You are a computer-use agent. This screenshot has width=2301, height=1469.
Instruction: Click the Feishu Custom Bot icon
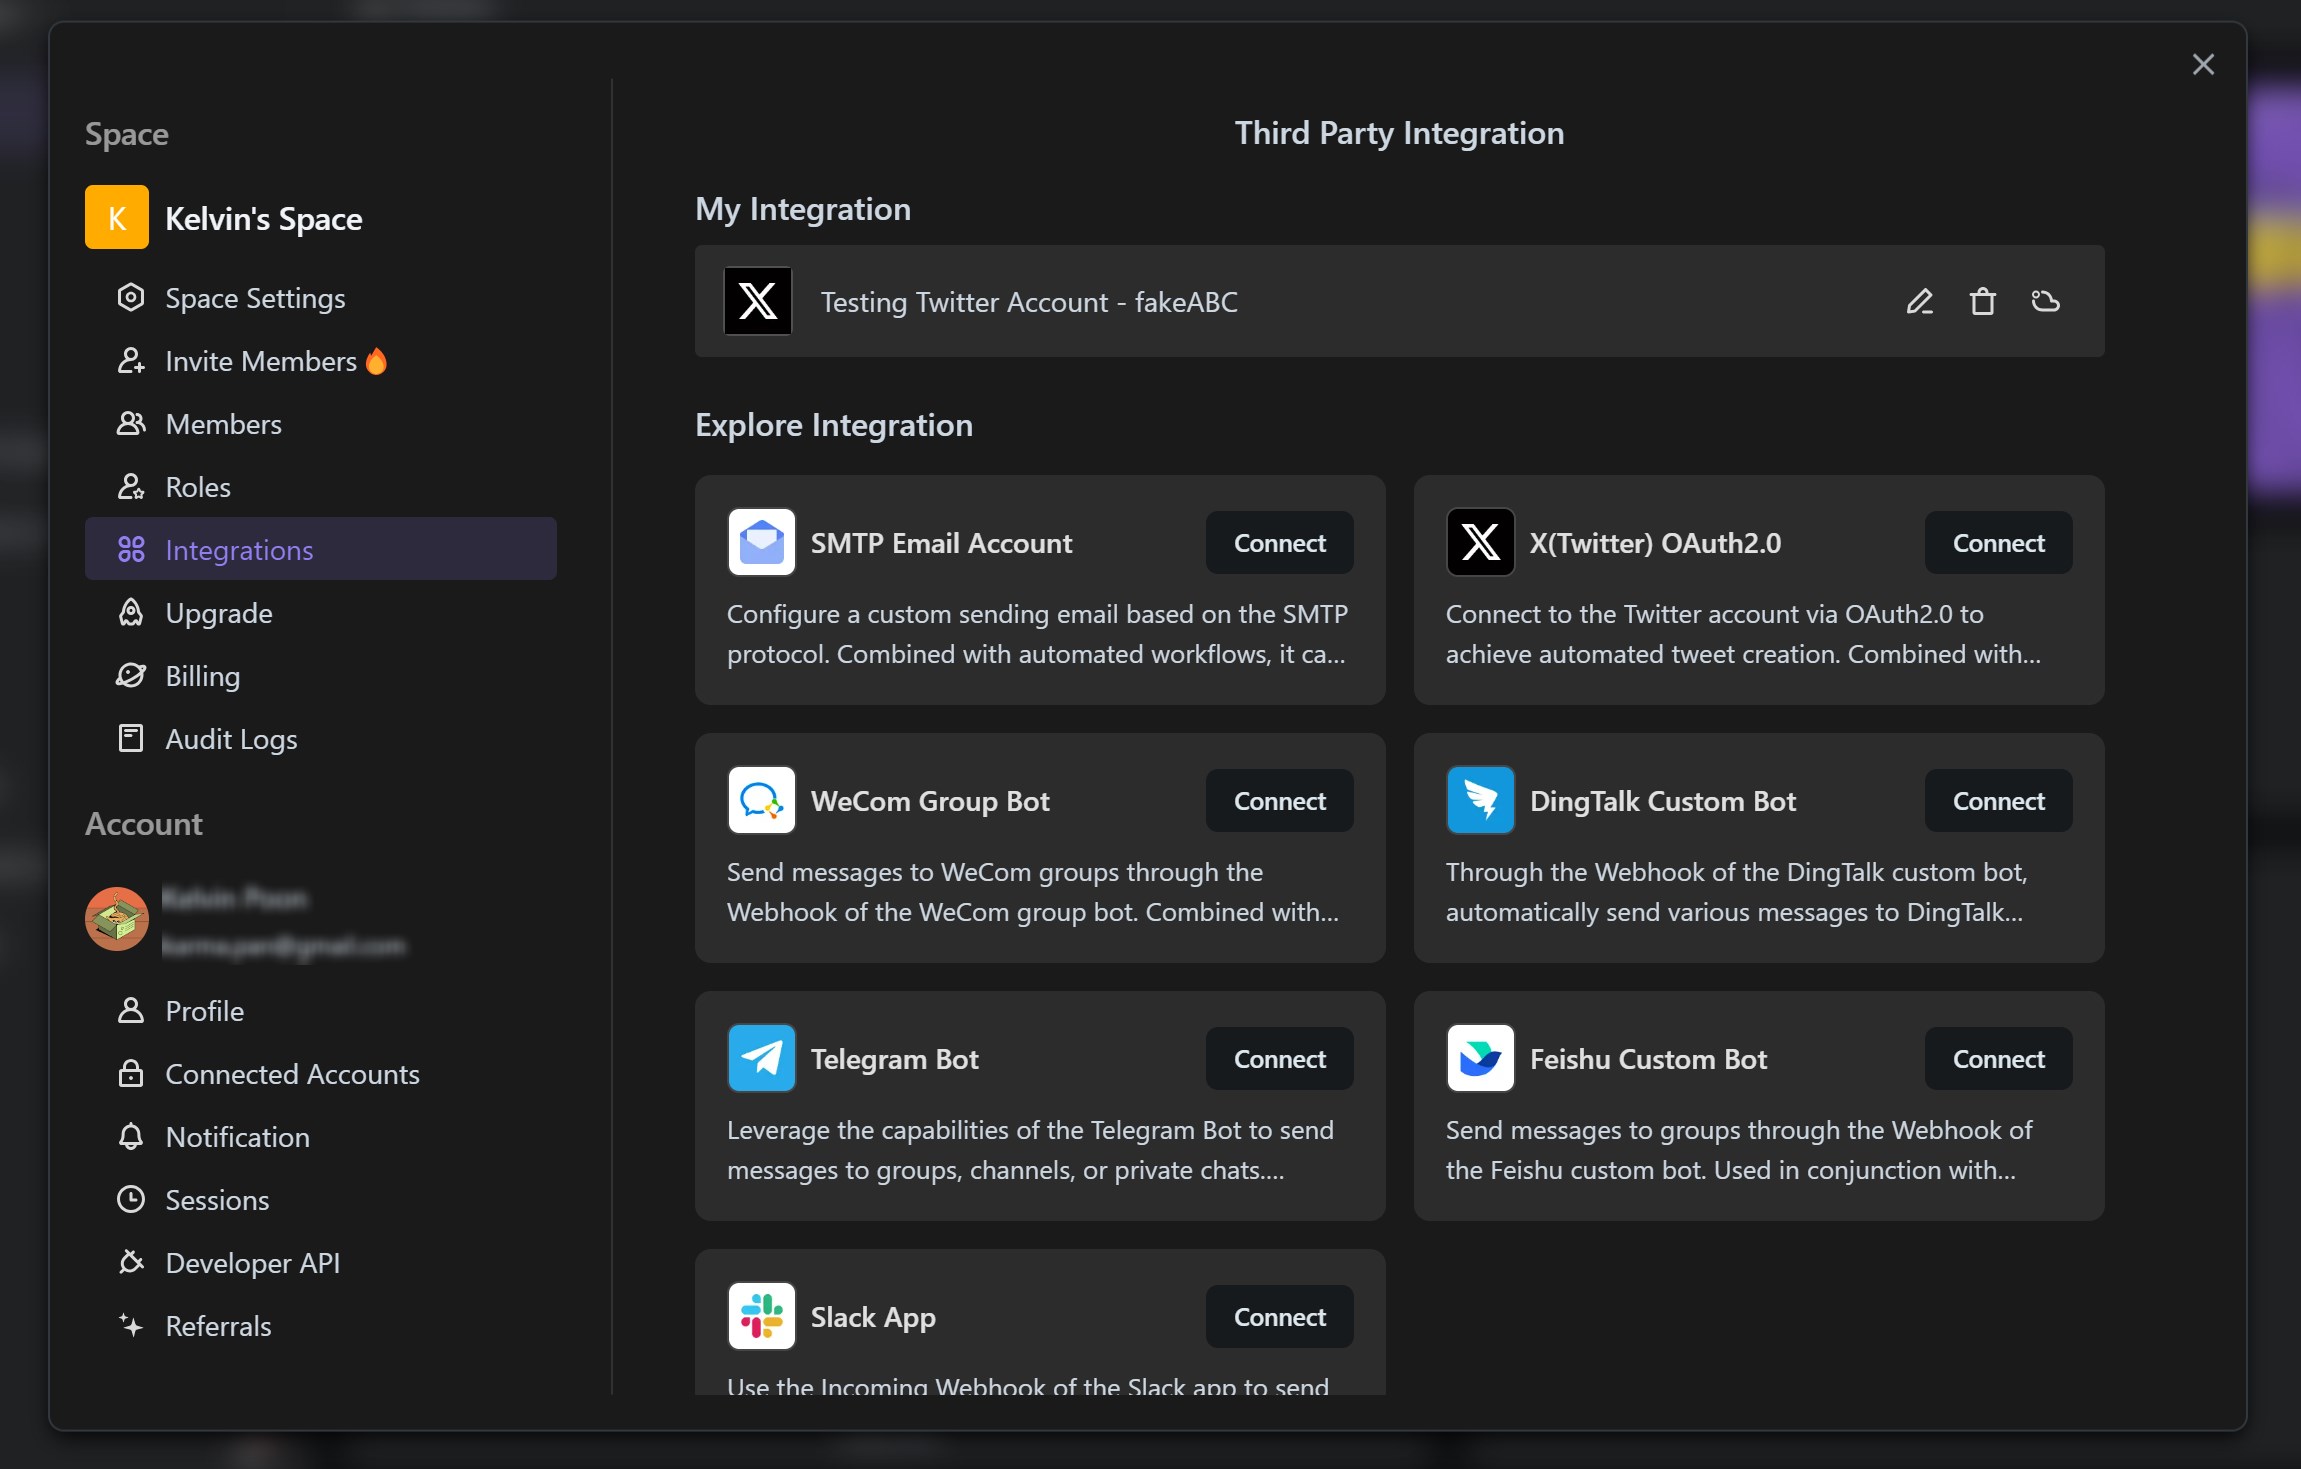(1479, 1058)
